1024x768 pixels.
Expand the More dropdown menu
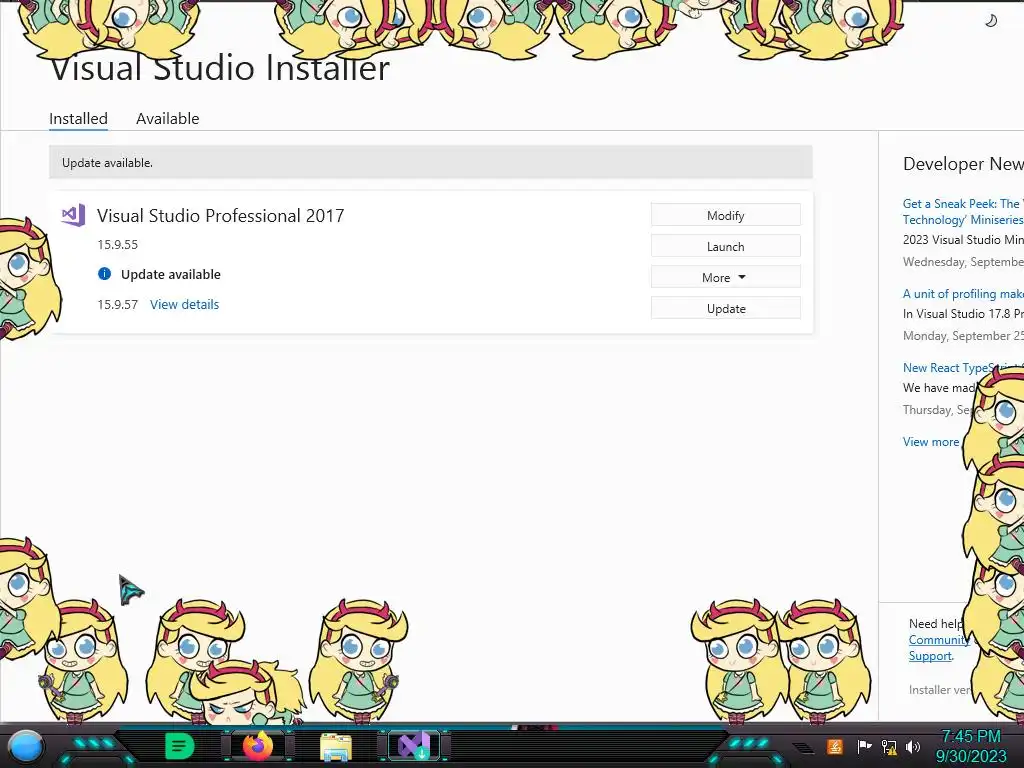(x=726, y=278)
